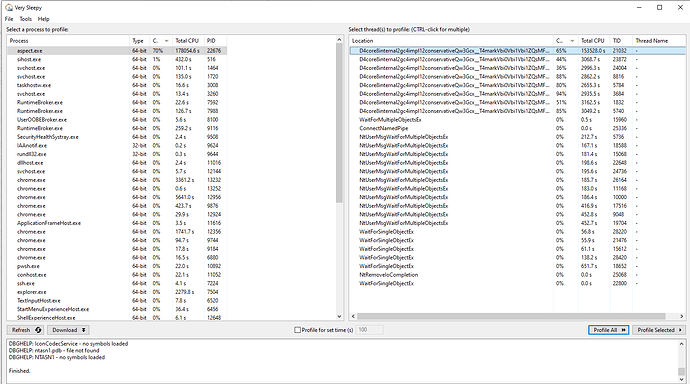Click the Download button
Image resolution: width=690 pixels, height=384 pixels.
click(x=68, y=330)
